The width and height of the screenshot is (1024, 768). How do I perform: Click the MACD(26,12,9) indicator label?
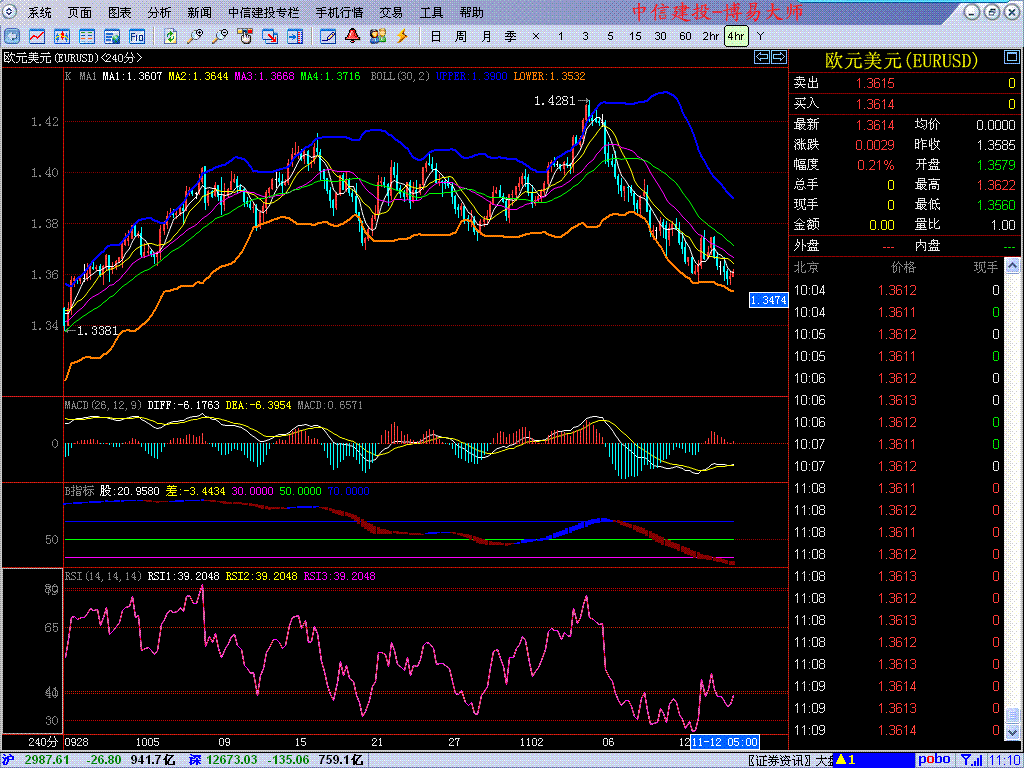tap(103, 406)
